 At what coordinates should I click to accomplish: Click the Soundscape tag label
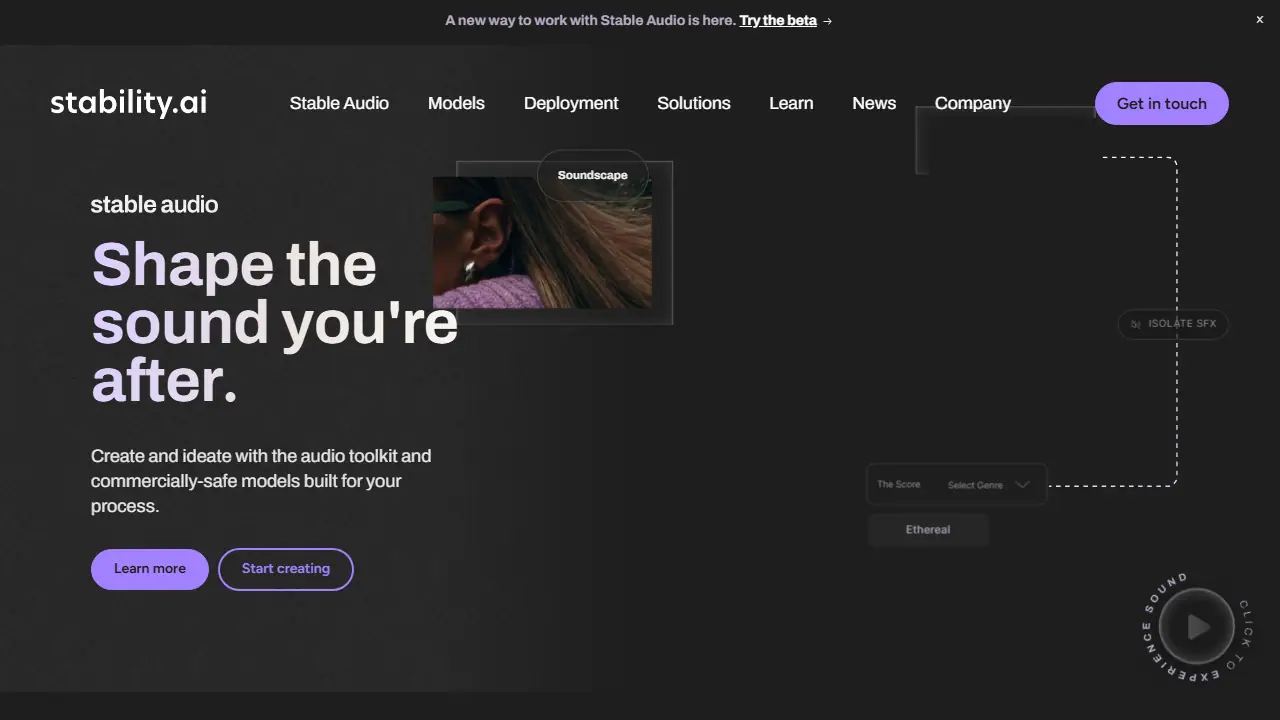[593, 175]
